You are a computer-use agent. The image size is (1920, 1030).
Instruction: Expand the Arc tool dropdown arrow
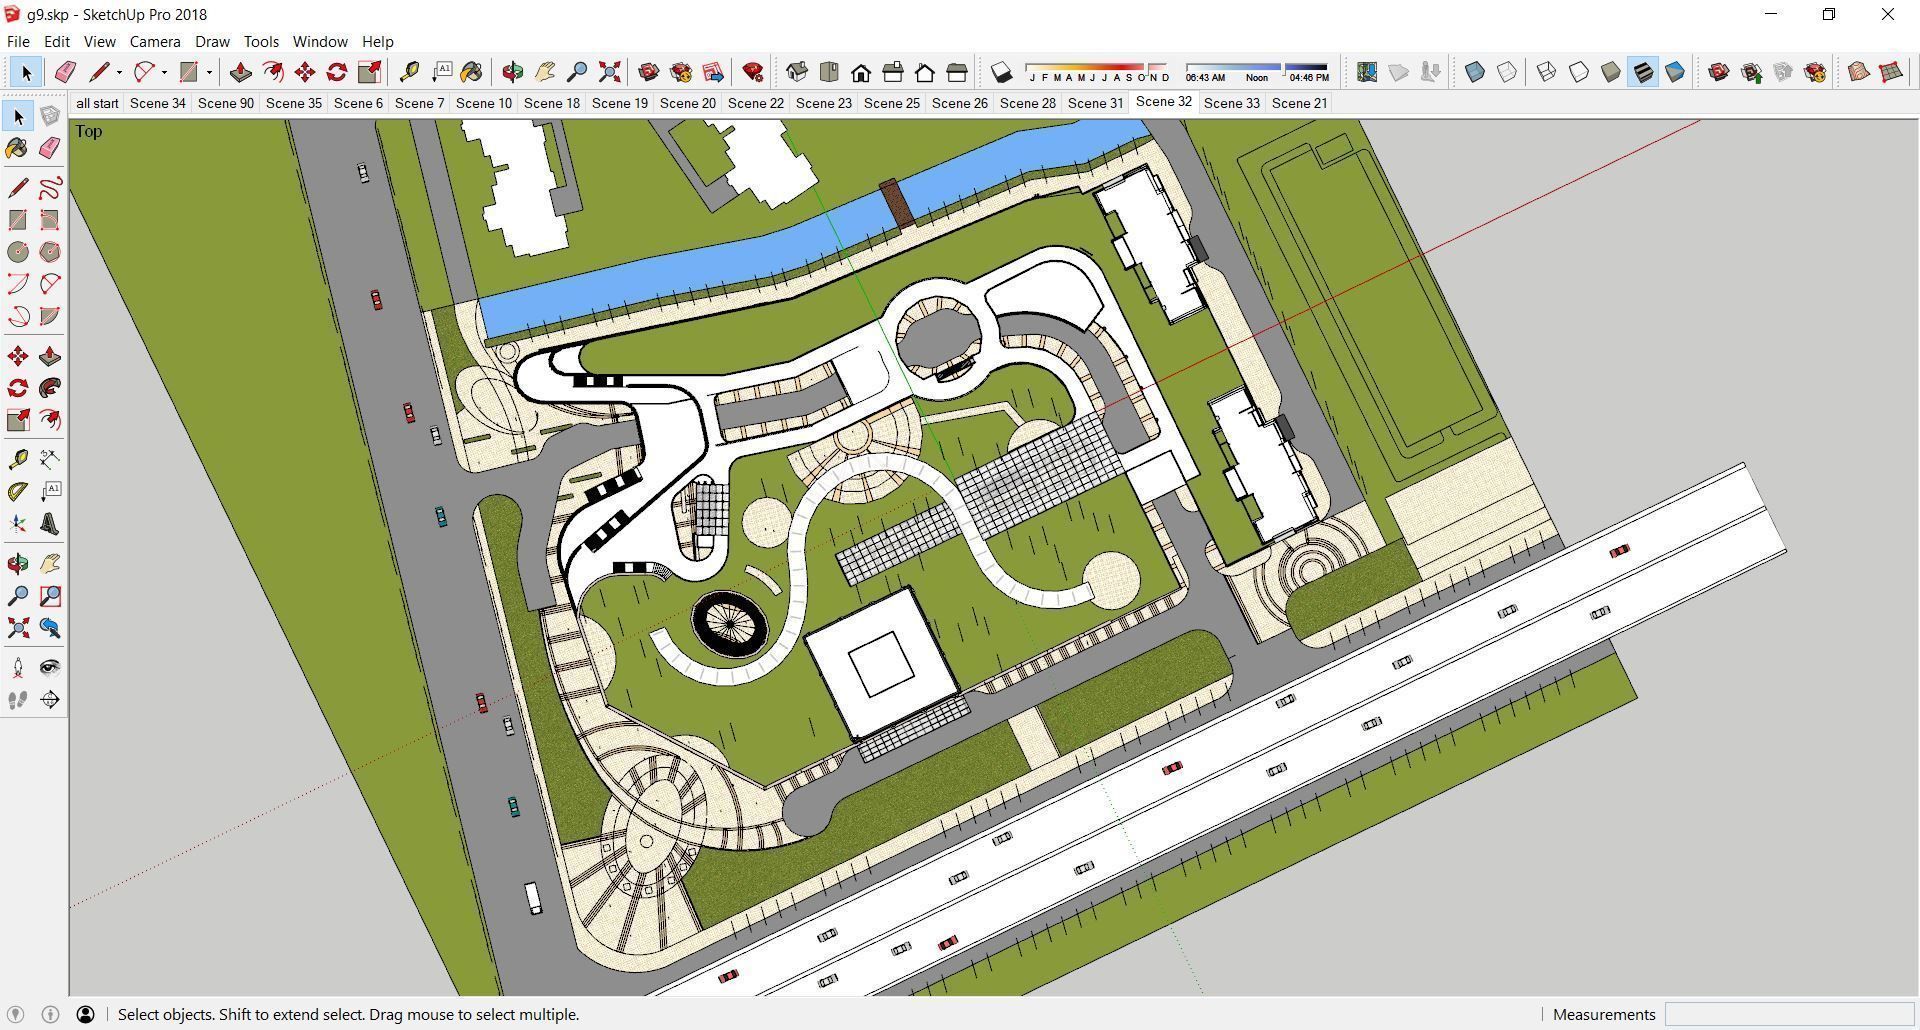pos(164,72)
